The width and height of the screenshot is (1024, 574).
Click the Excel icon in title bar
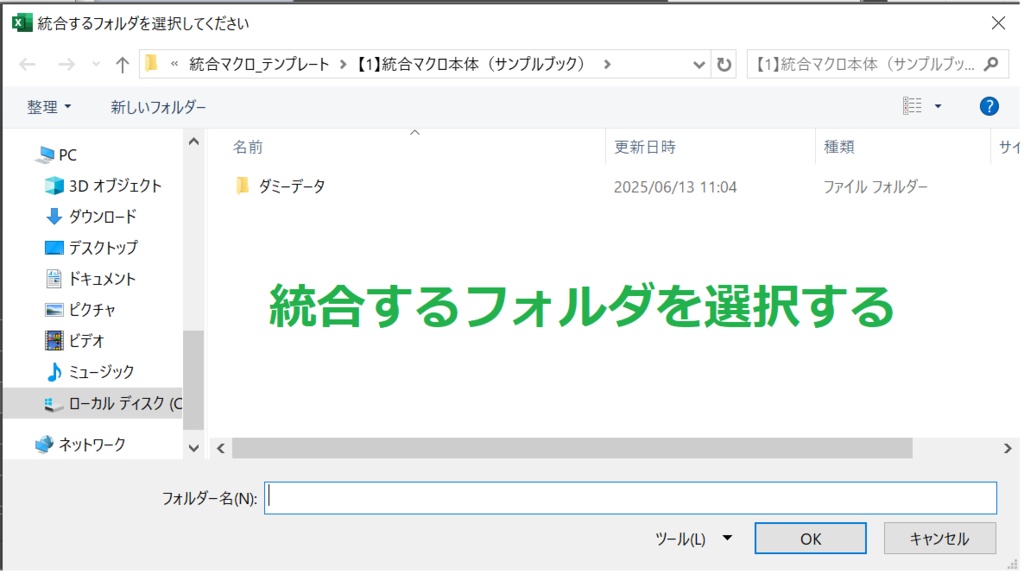point(22,23)
